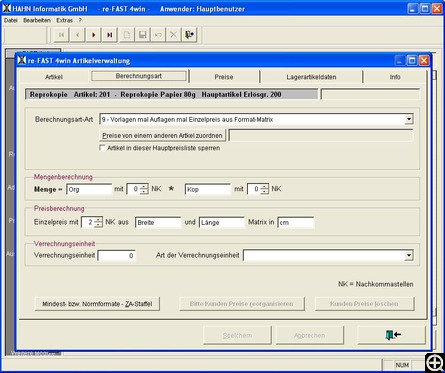Image resolution: width=445 pixels, height=373 pixels.
Task: Click Mindest- bzw. Normformate - ZA-Staffel button
Action: point(97,304)
